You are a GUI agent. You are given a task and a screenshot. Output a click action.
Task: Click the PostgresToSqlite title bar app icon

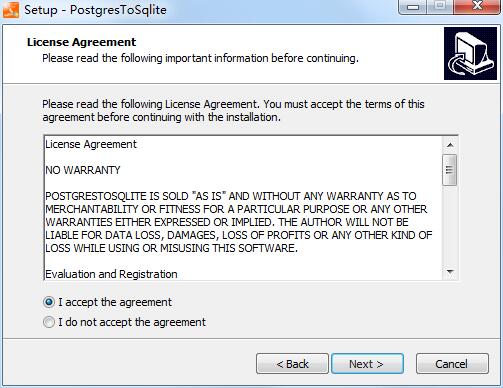pos(11,10)
